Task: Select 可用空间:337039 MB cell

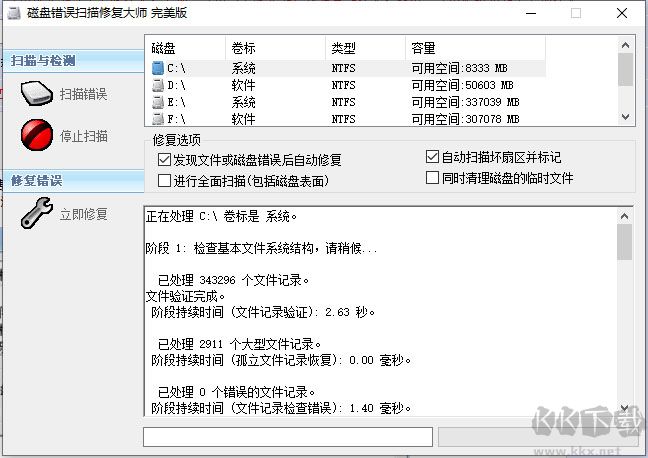Action: pyautogui.click(x=465, y=102)
